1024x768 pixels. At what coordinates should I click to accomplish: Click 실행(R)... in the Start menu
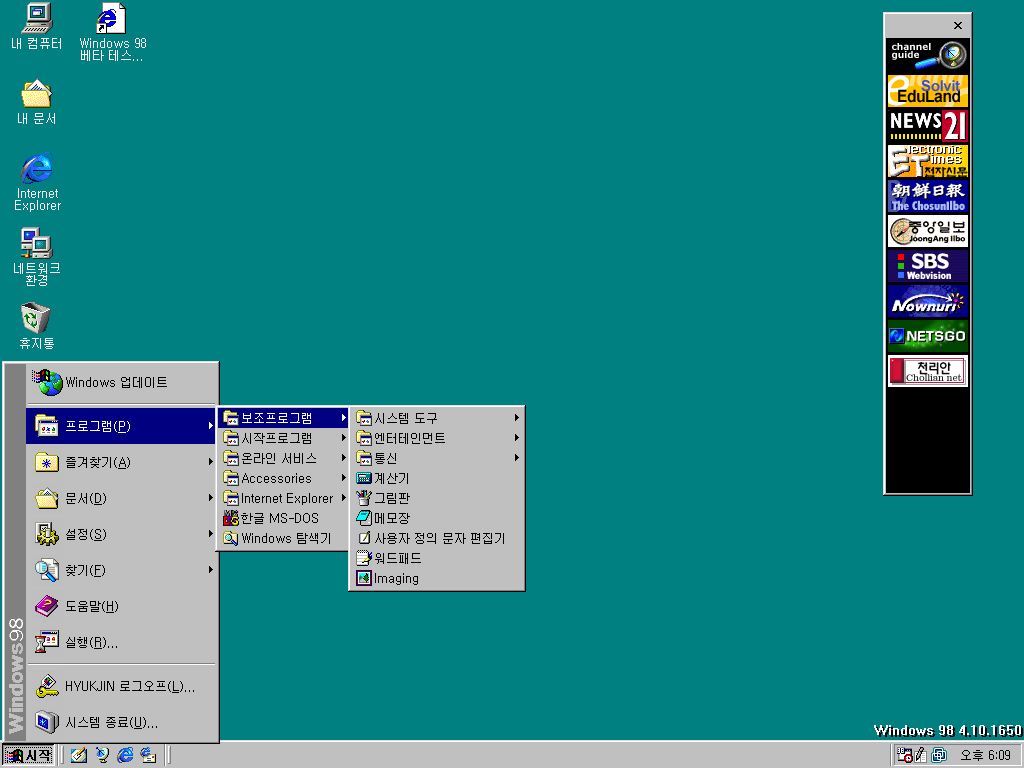[121, 643]
